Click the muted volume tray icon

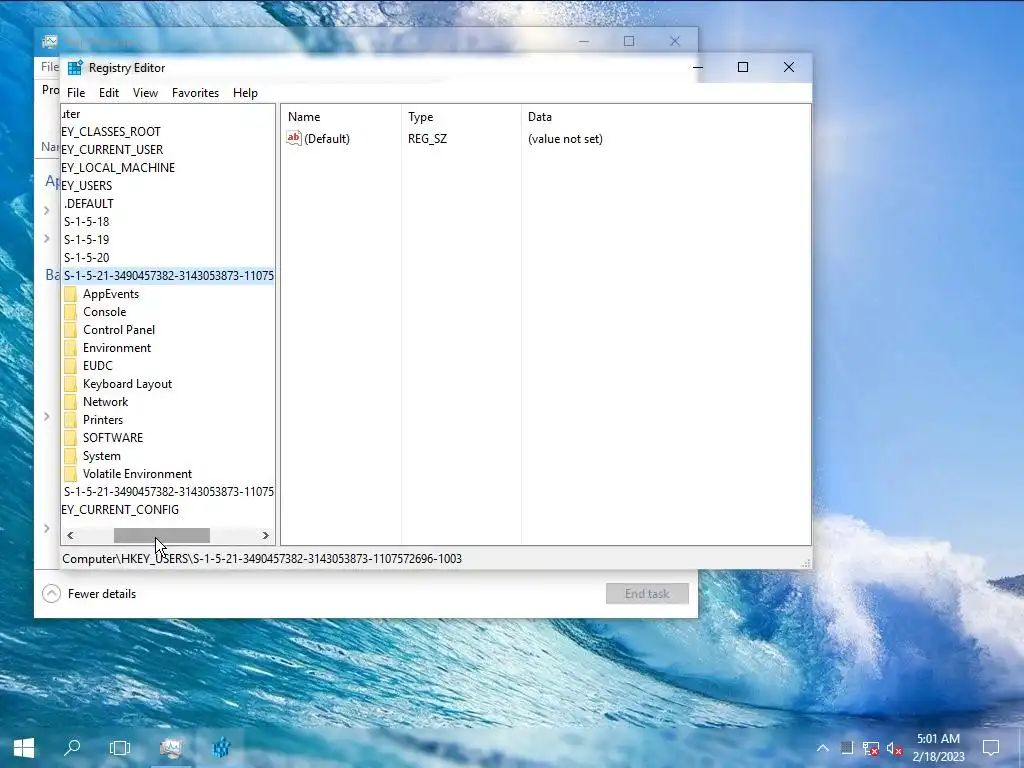[x=895, y=748]
